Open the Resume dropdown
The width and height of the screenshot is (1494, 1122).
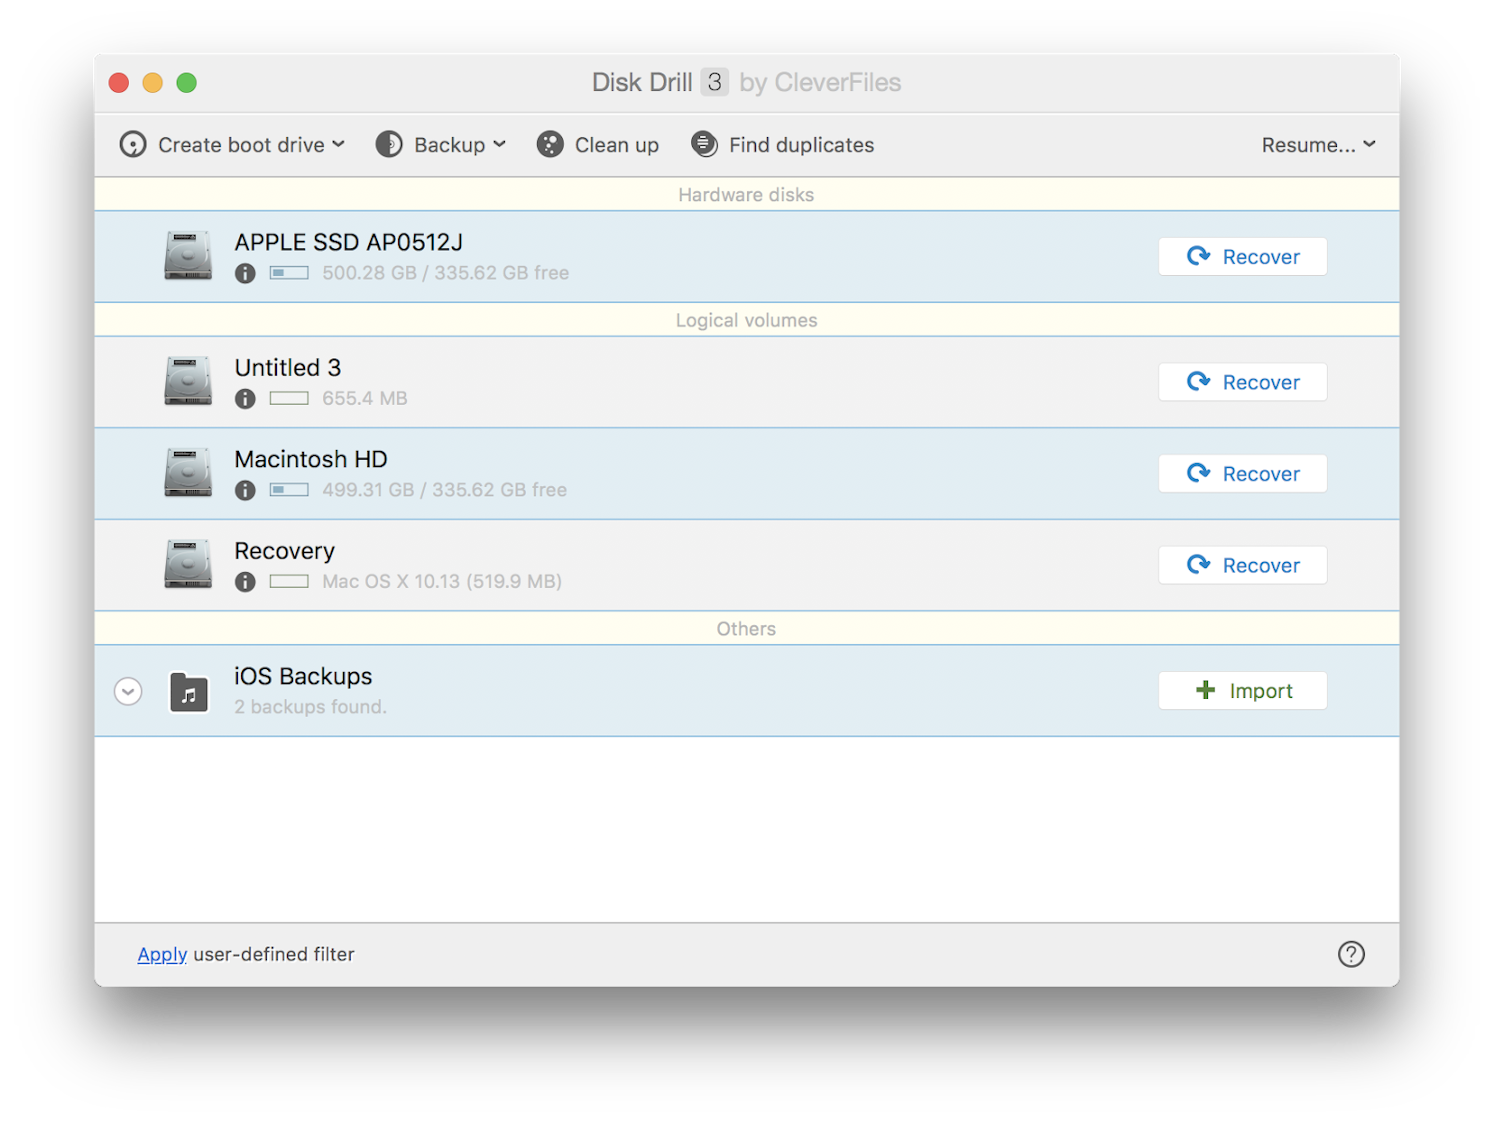pos(1318,144)
